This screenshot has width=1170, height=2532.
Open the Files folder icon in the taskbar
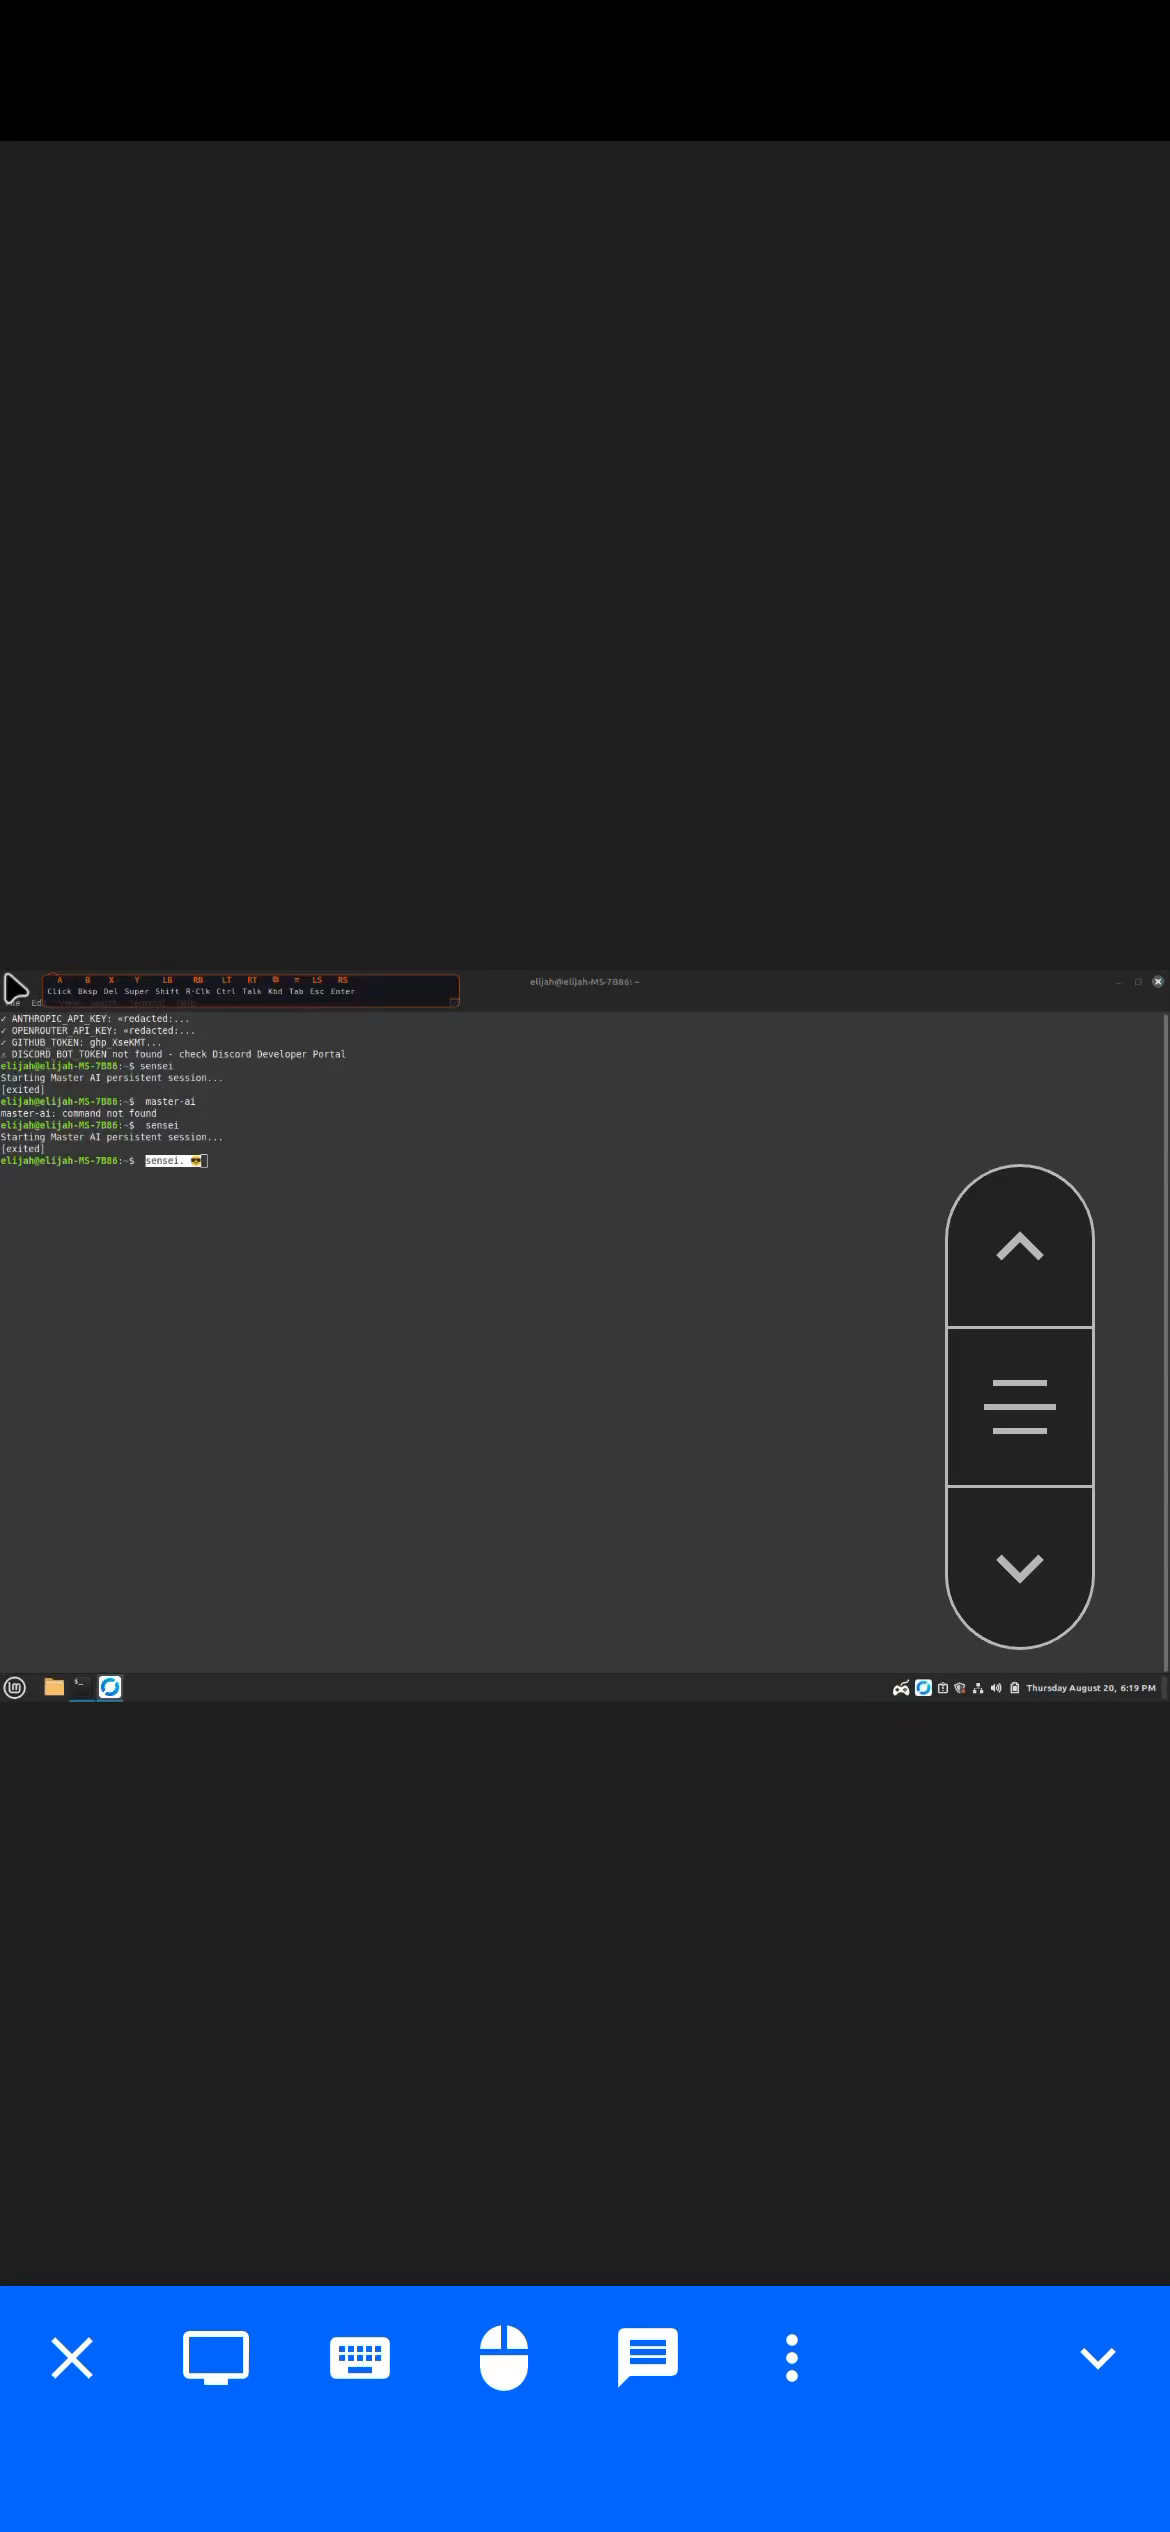[54, 1687]
